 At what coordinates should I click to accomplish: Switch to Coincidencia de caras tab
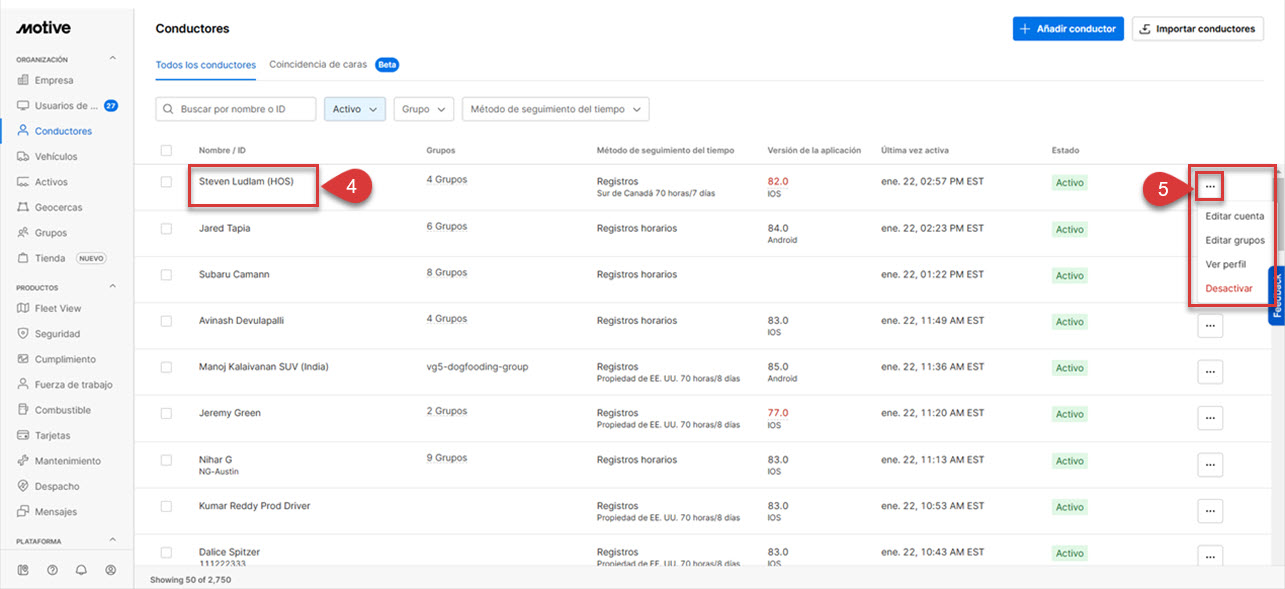[x=318, y=65]
